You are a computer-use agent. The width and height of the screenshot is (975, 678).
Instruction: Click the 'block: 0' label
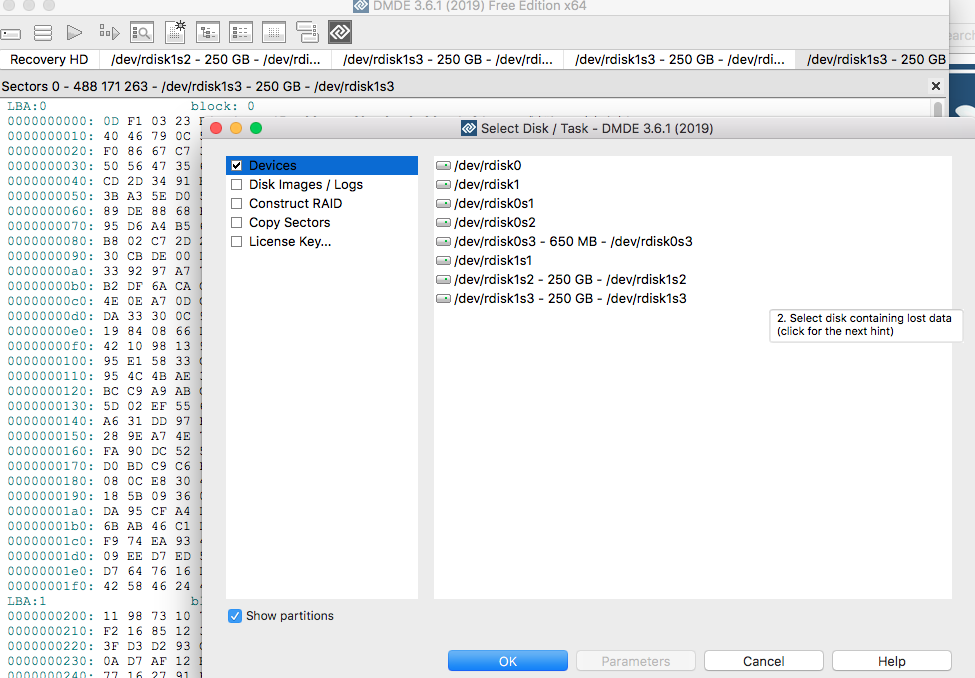tap(223, 106)
